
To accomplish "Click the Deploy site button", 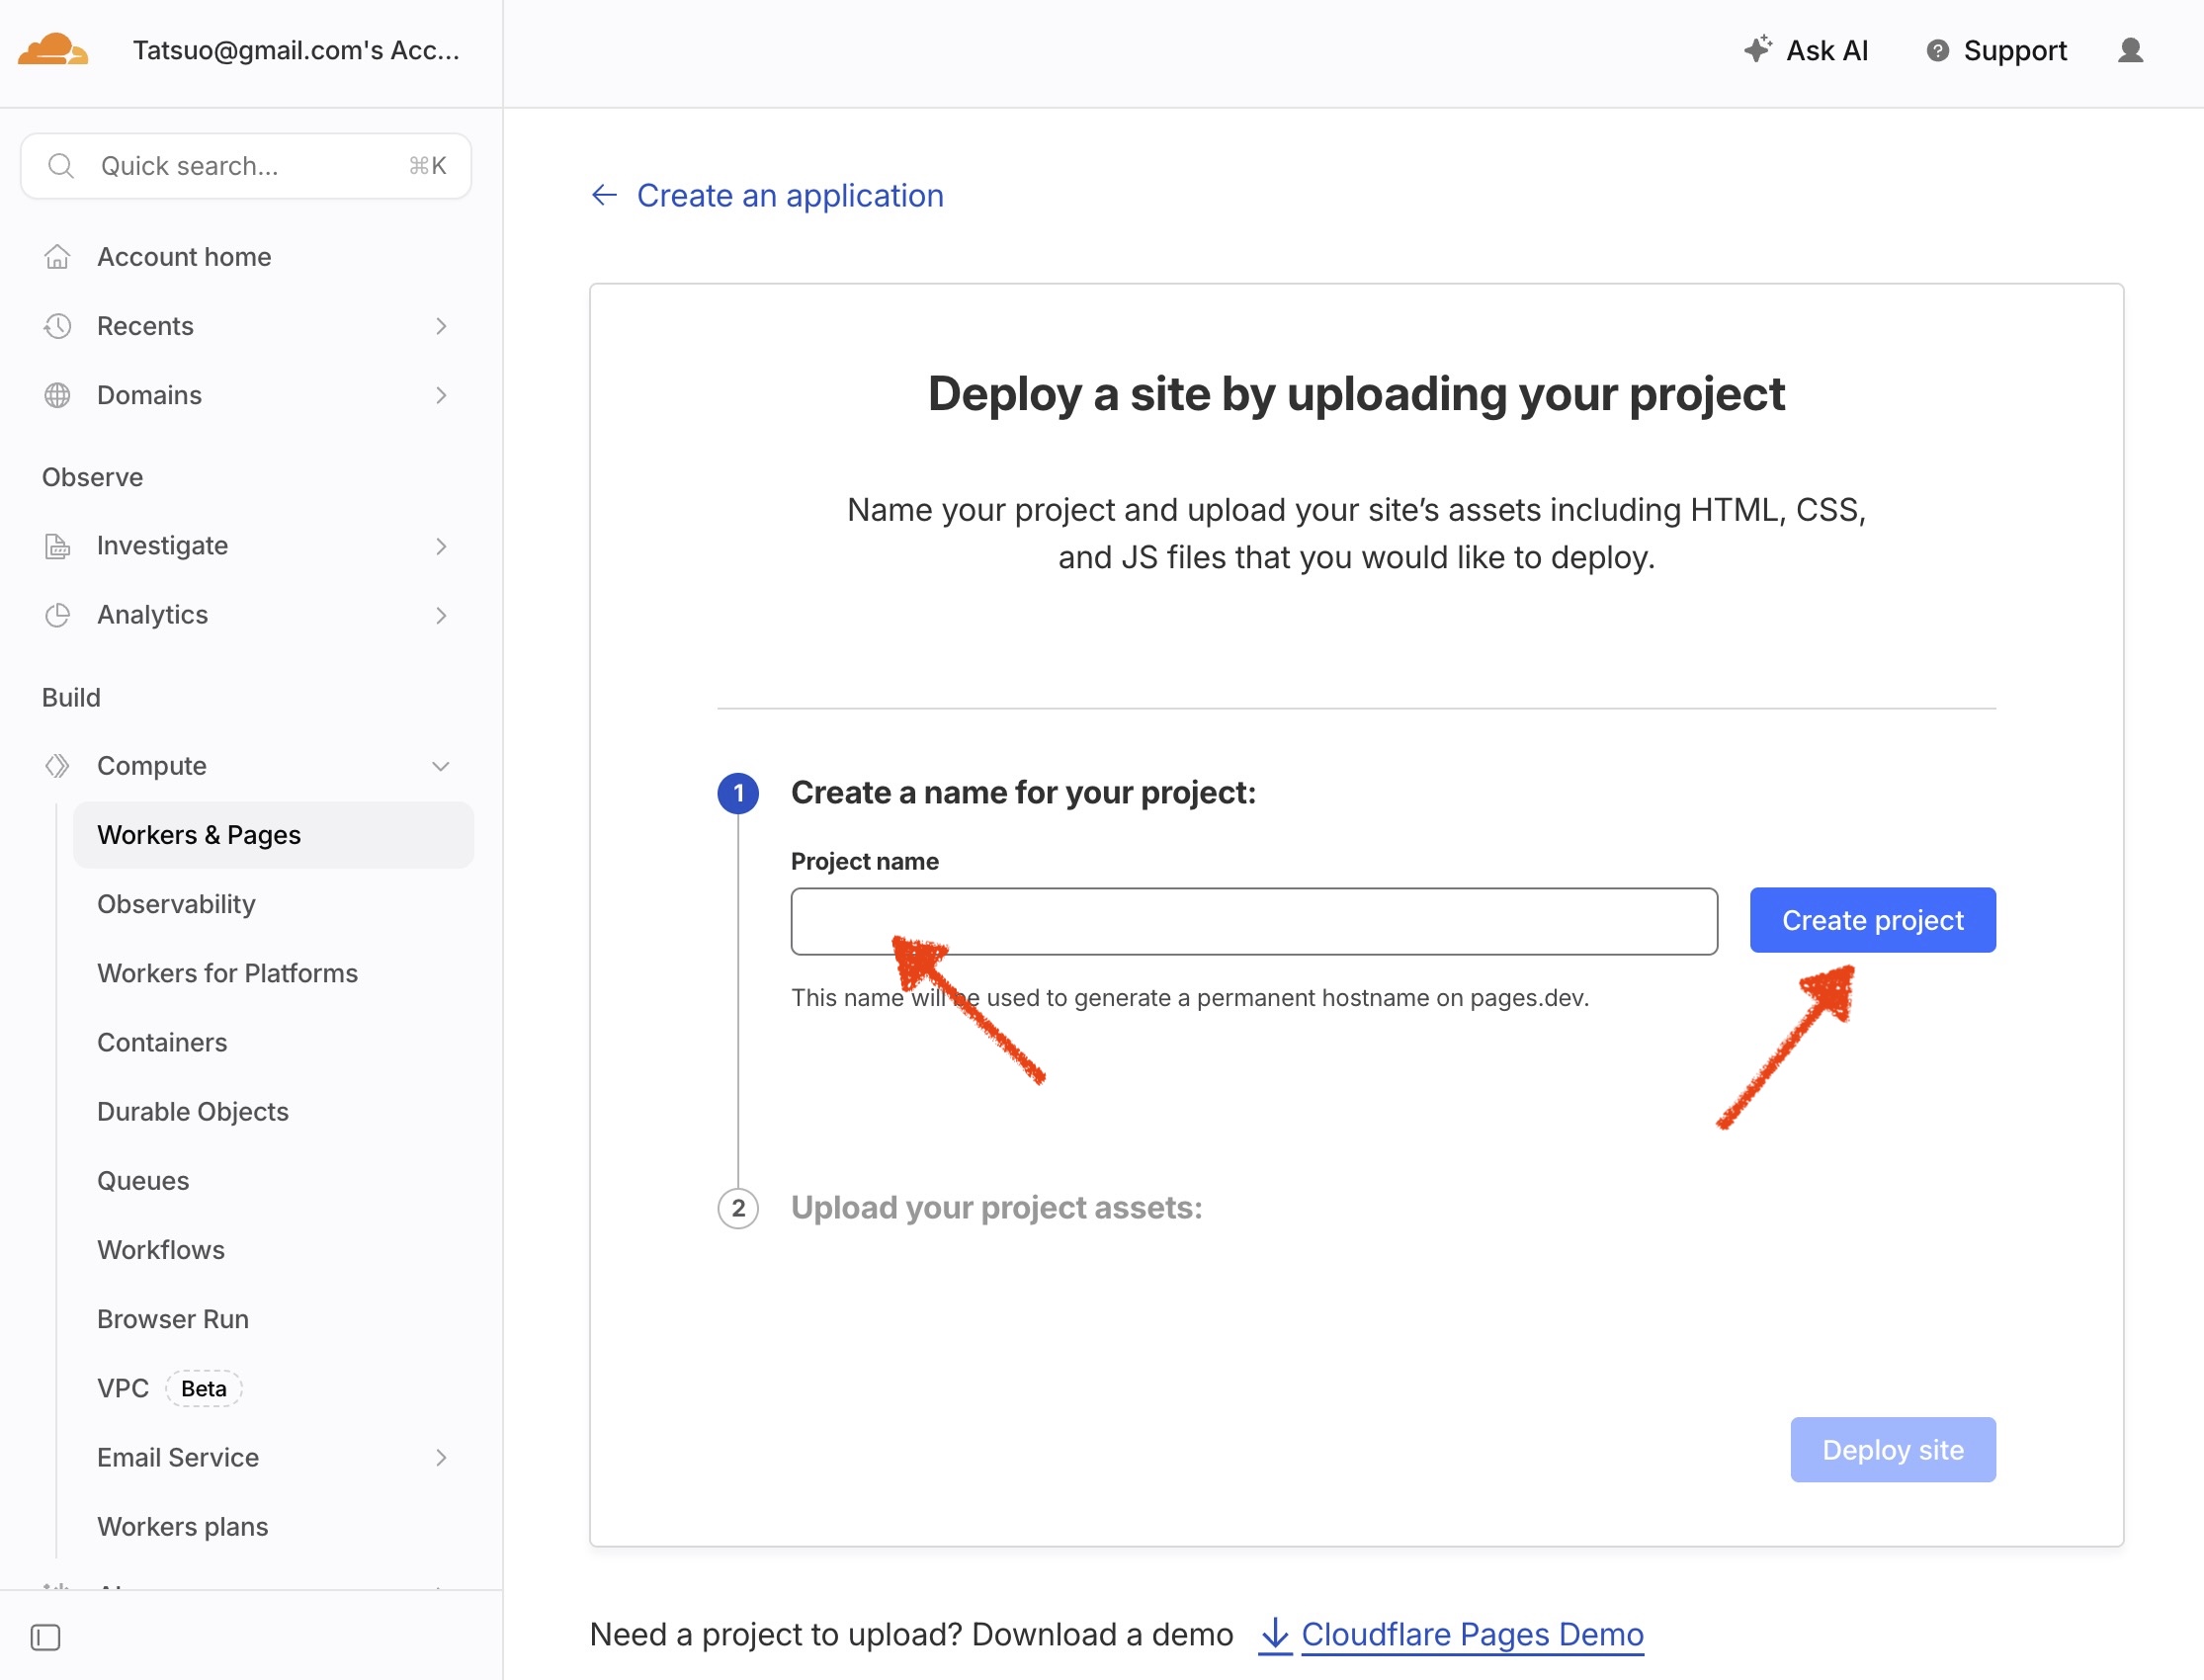I will click(1892, 1450).
